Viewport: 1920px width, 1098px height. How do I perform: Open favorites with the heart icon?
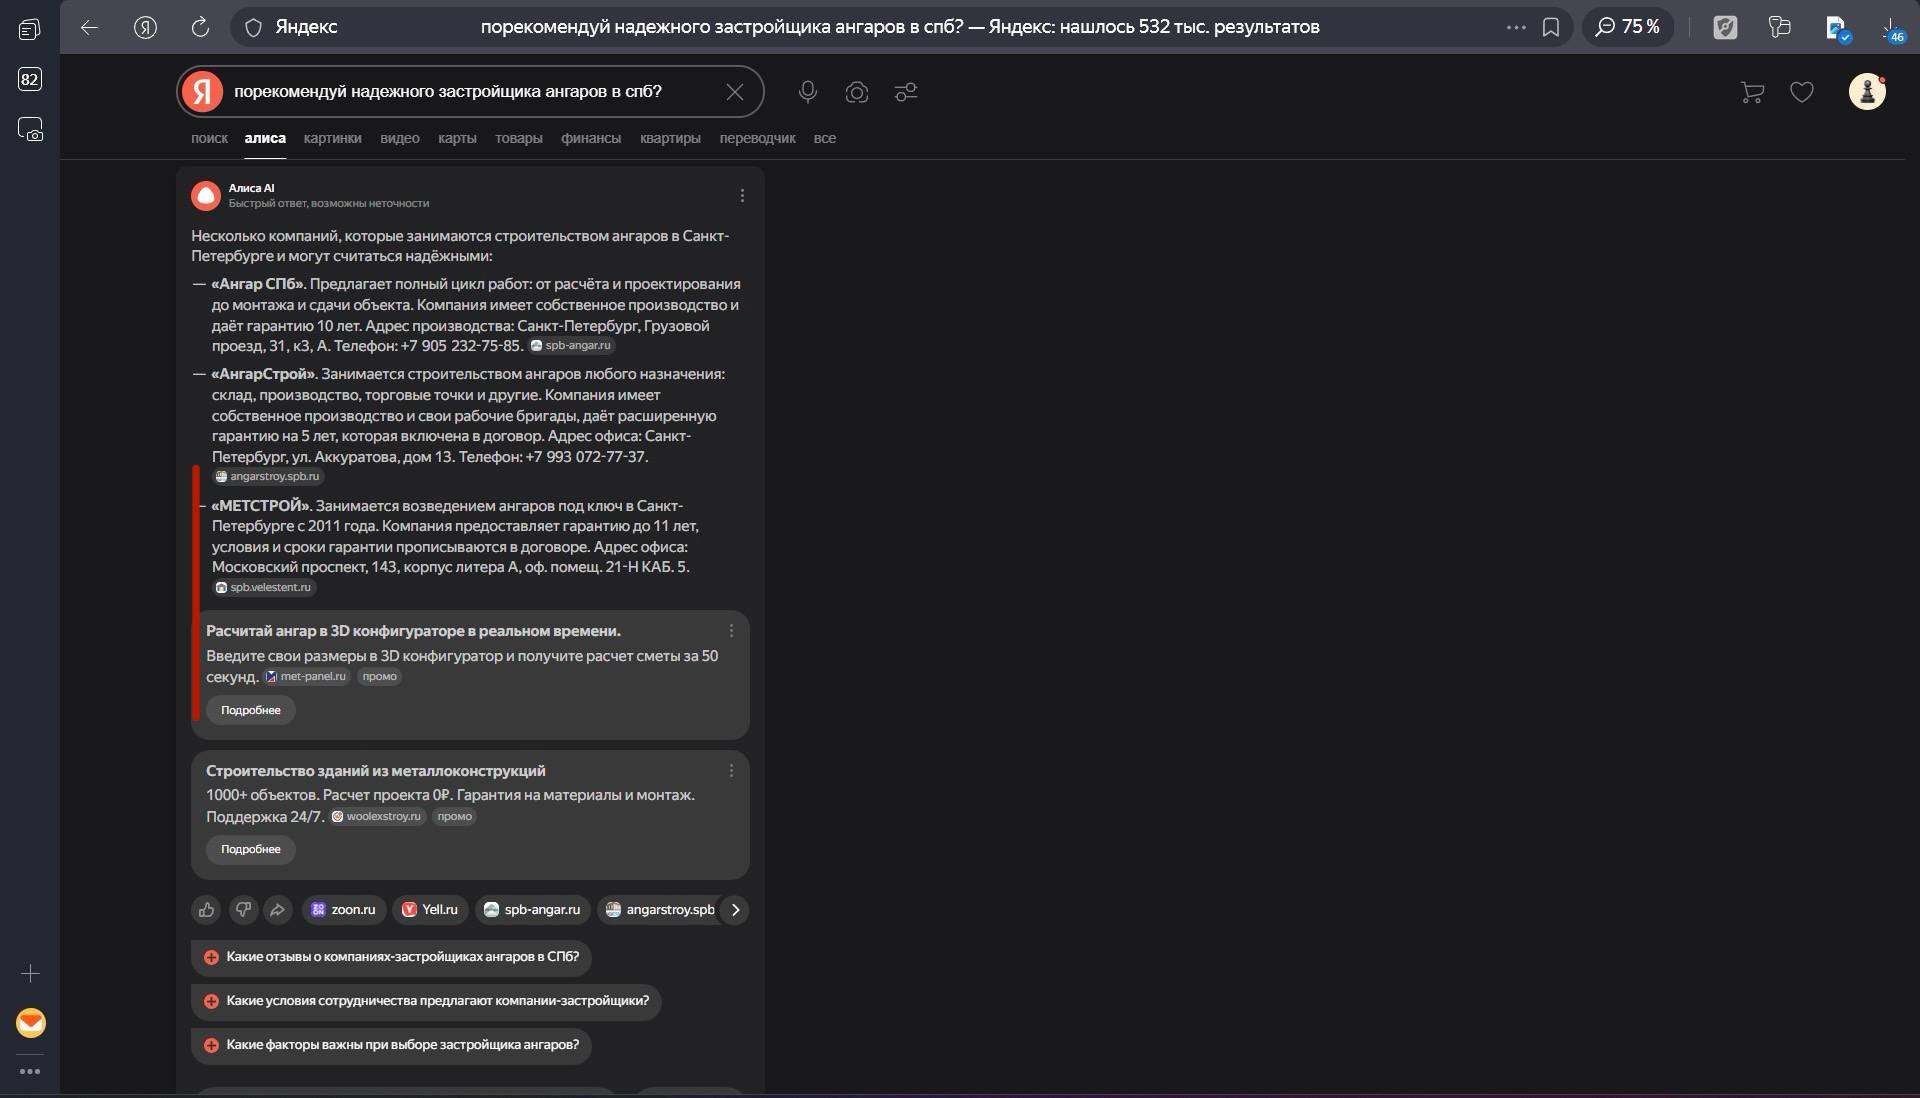(1802, 93)
